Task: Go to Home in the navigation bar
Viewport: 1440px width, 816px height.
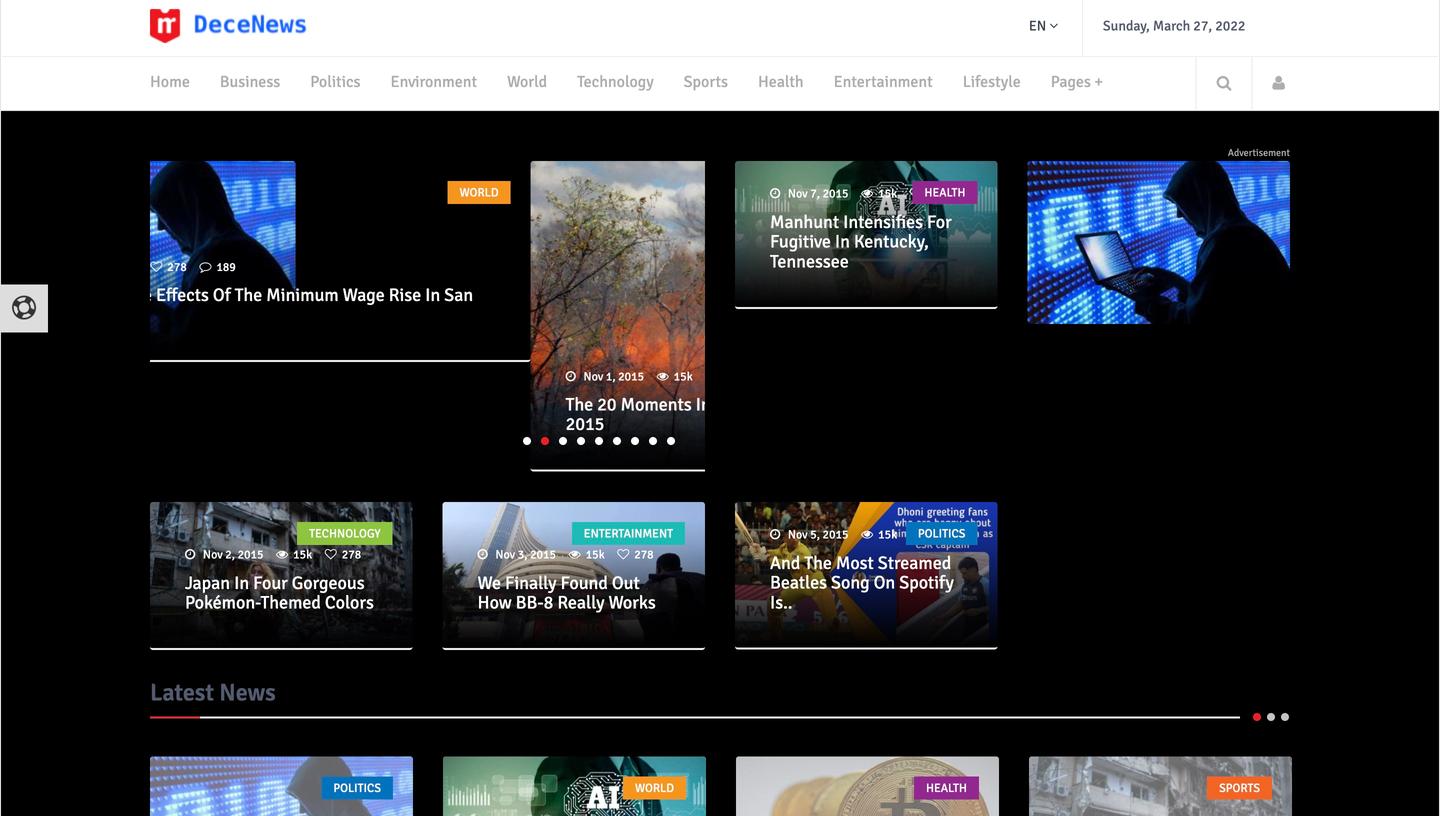Action: coord(170,82)
